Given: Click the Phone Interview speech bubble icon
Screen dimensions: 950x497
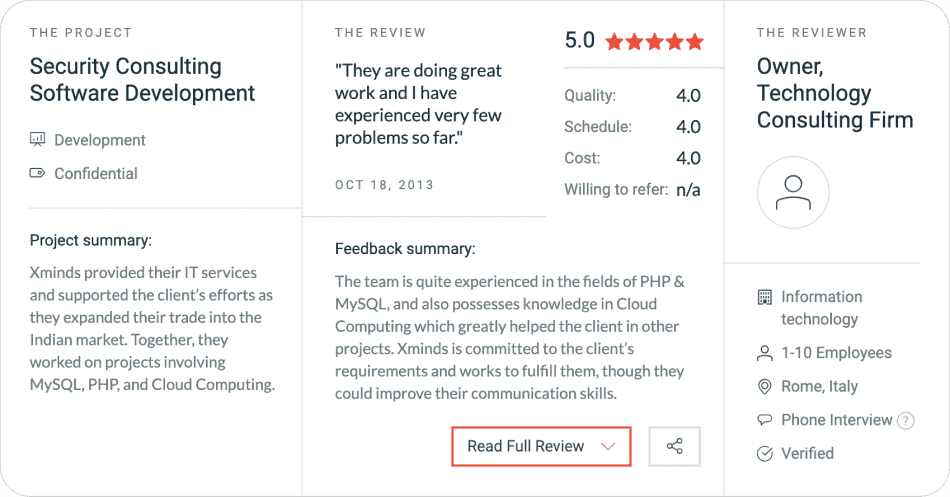Looking at the screenshot, I should click(x=765, y=420).
